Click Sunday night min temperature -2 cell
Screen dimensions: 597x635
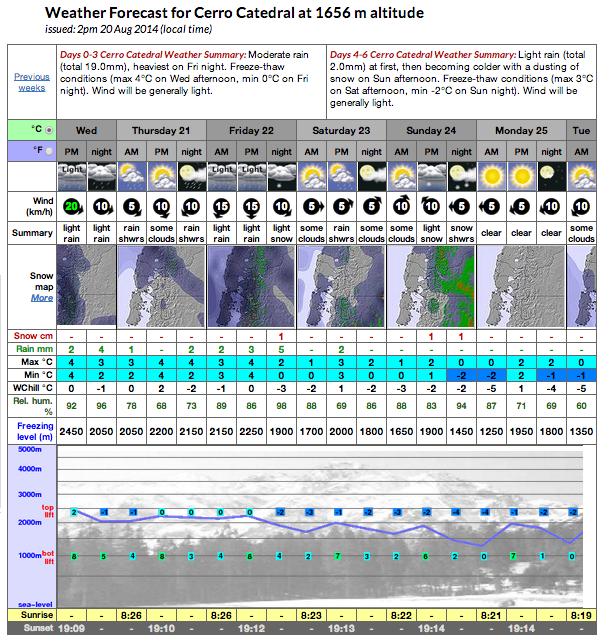tap(461, 375)
